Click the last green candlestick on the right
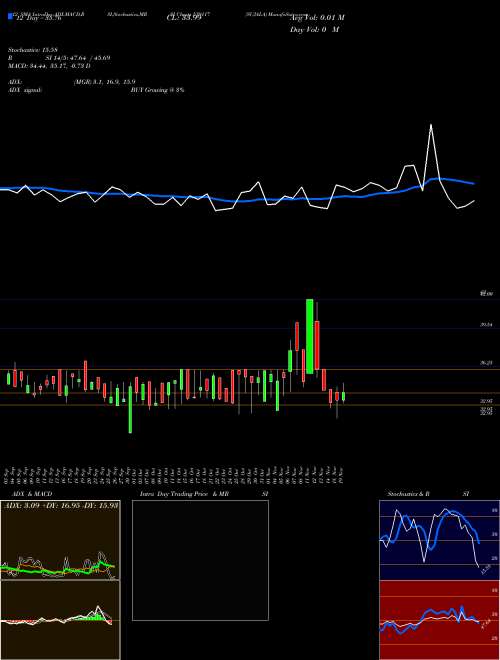 pos(343,396)
